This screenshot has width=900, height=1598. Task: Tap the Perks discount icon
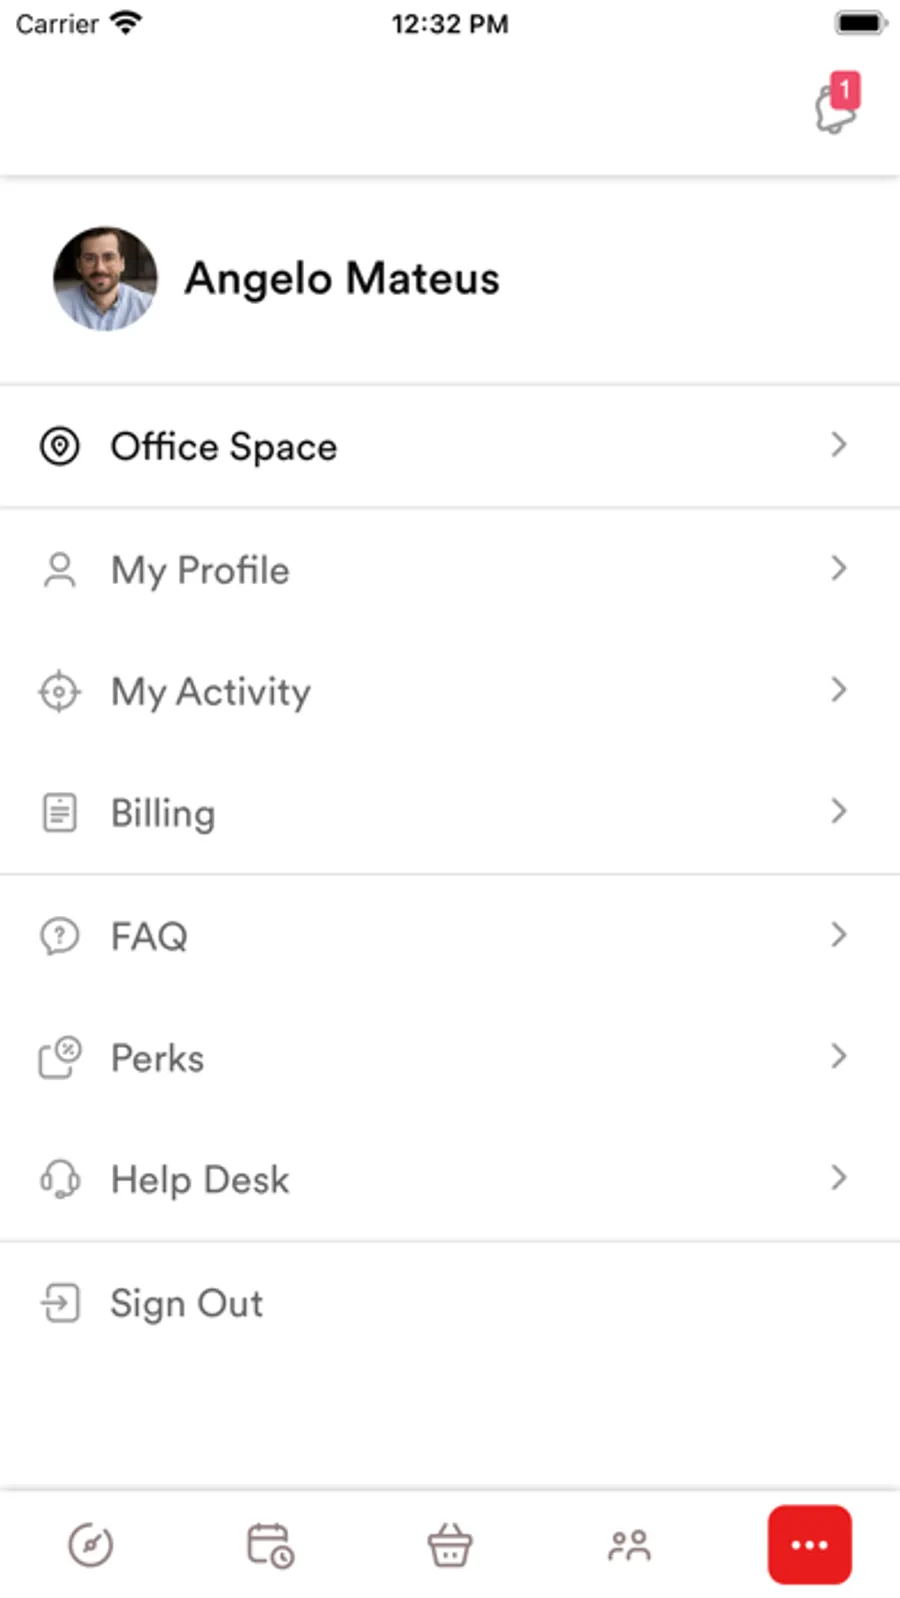(x=59, y=1058)
